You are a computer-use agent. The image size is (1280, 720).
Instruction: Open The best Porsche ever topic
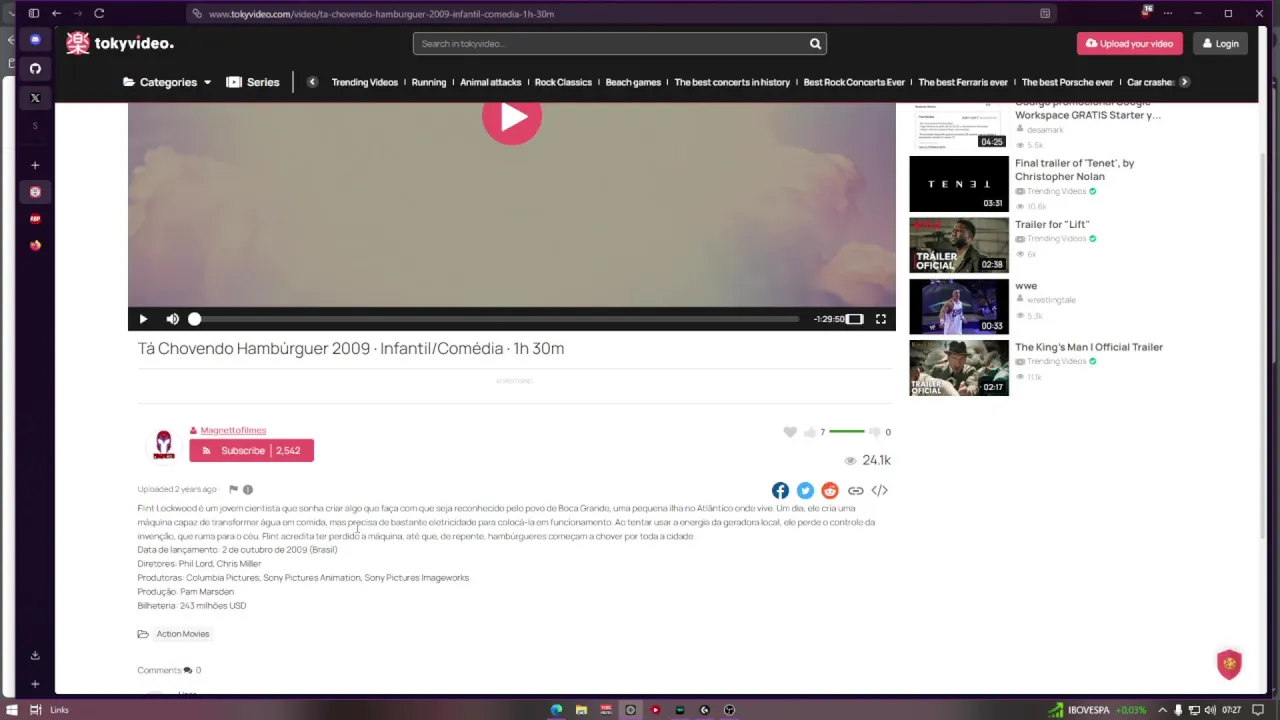[x=1067, y=82]
